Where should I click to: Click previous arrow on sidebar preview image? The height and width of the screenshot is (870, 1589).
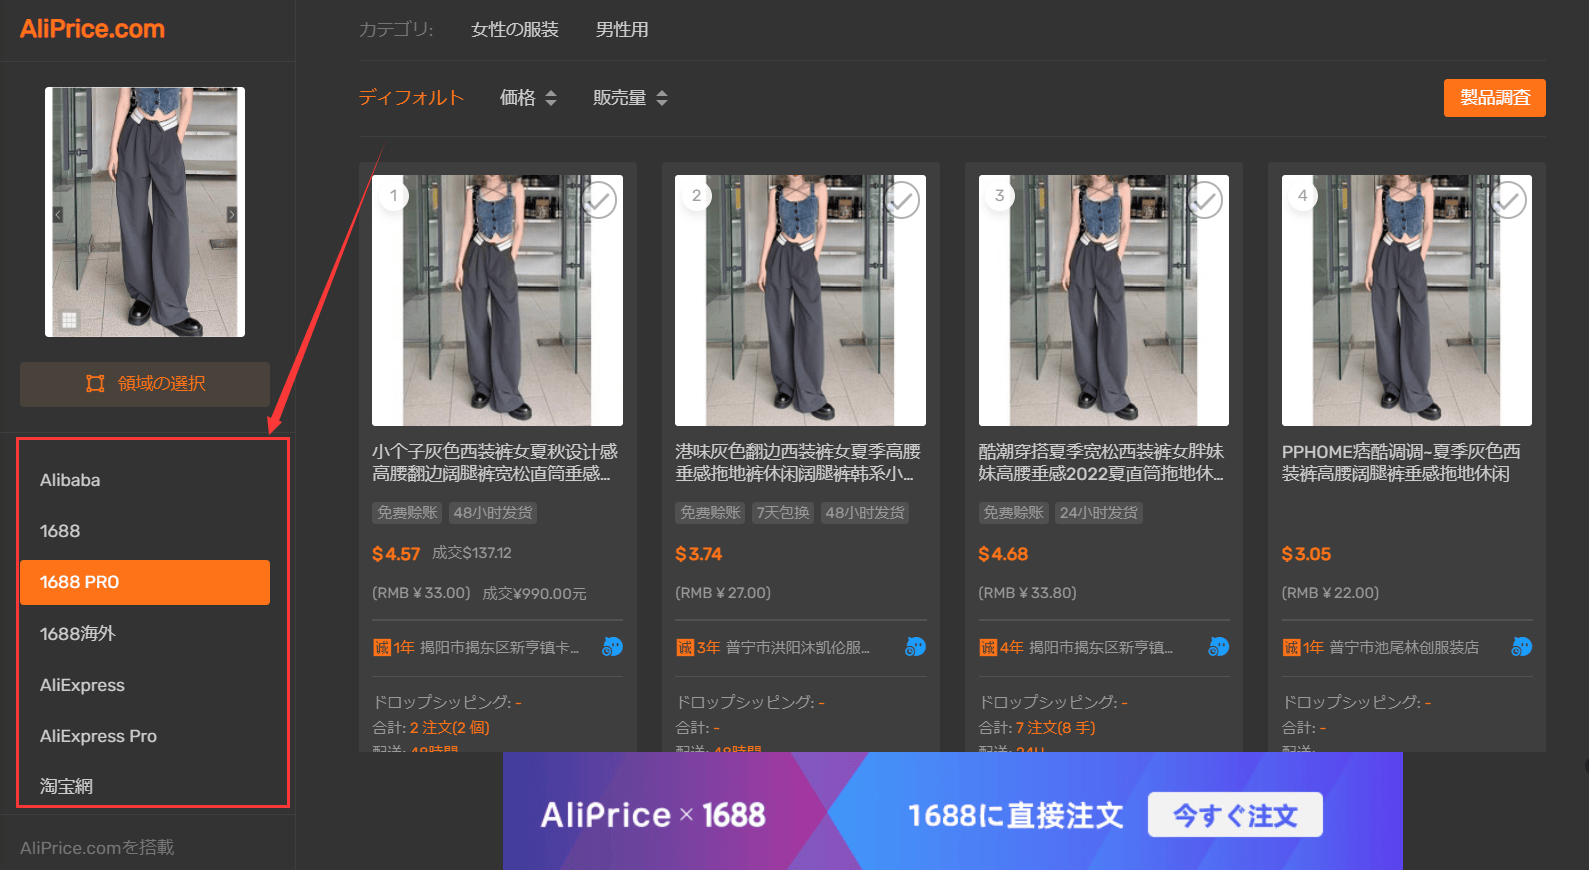[x=57, y=215]
